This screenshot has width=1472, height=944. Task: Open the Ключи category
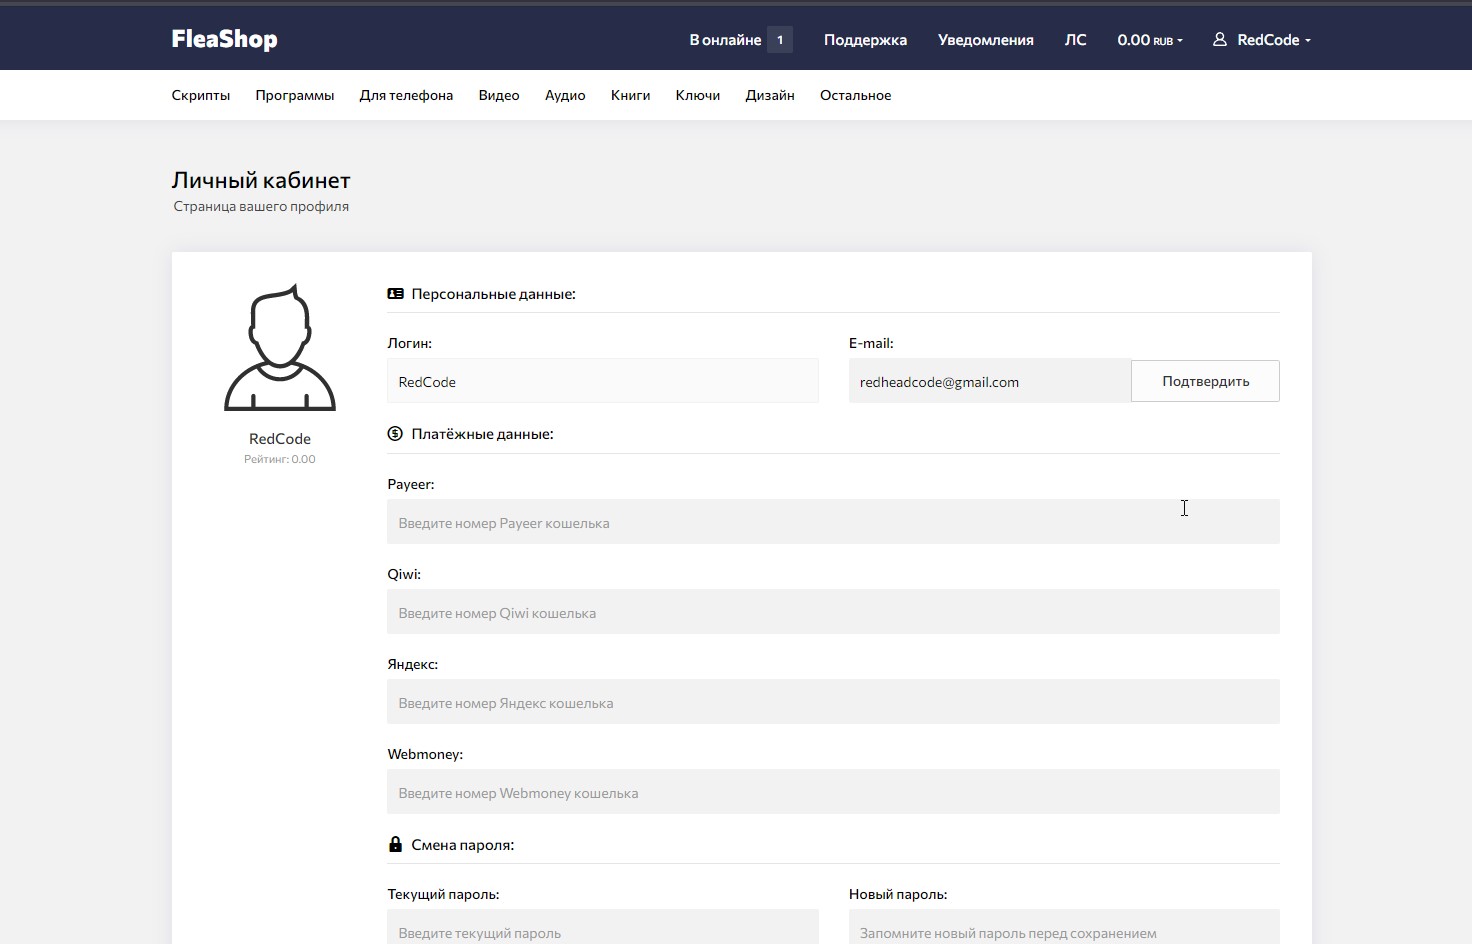tap(698, 95)
